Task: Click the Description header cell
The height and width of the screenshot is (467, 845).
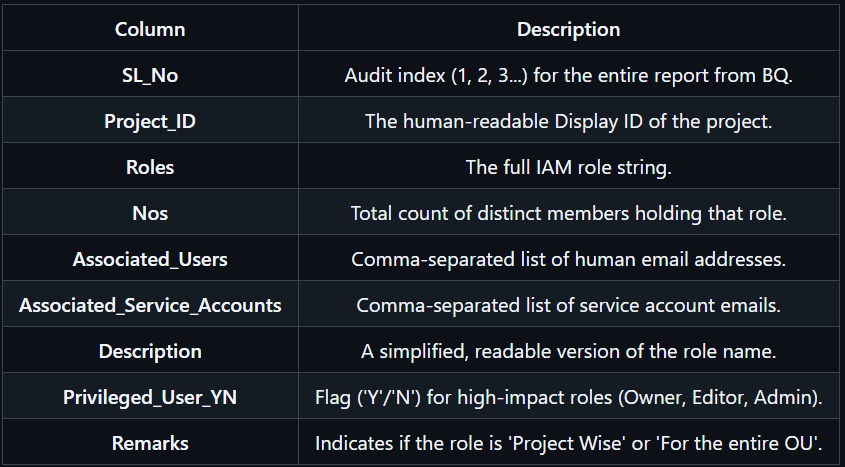Action: point(569,29)
